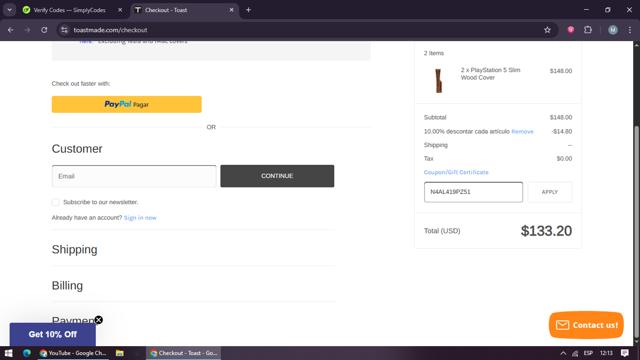Open the Extensions puzzle icon

[588, 30]
